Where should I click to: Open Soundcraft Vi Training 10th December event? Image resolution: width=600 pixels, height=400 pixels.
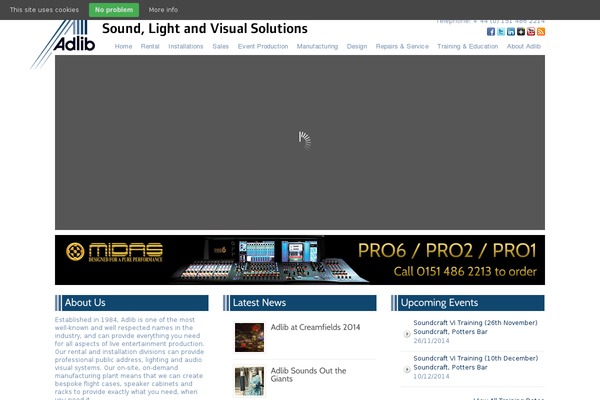(x=476, y=363)
